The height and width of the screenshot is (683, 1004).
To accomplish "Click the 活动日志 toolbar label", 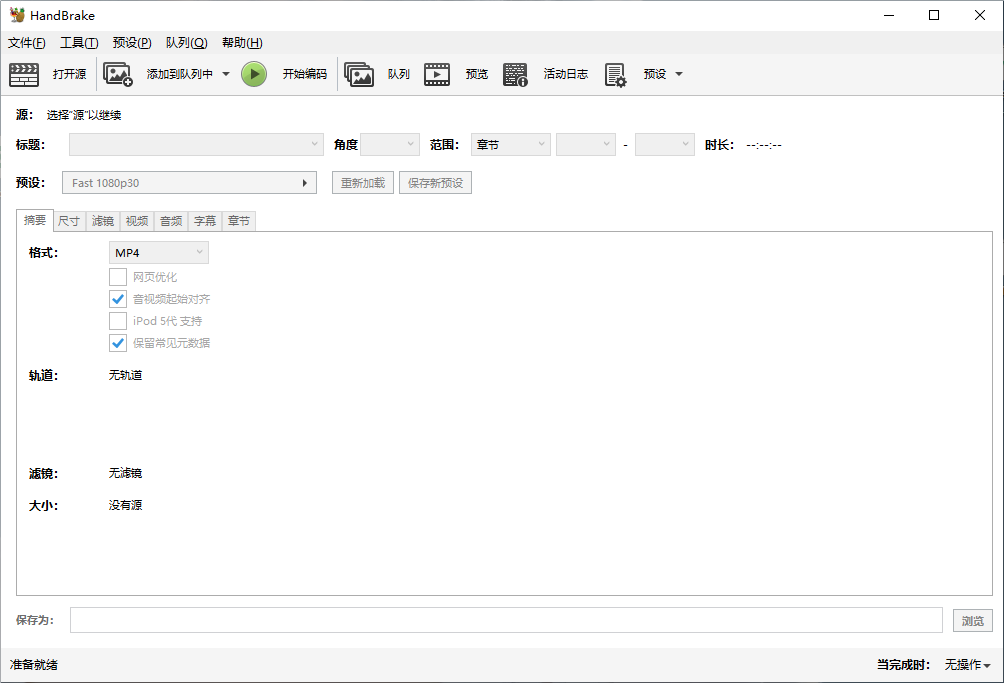I will click(565, 74).
